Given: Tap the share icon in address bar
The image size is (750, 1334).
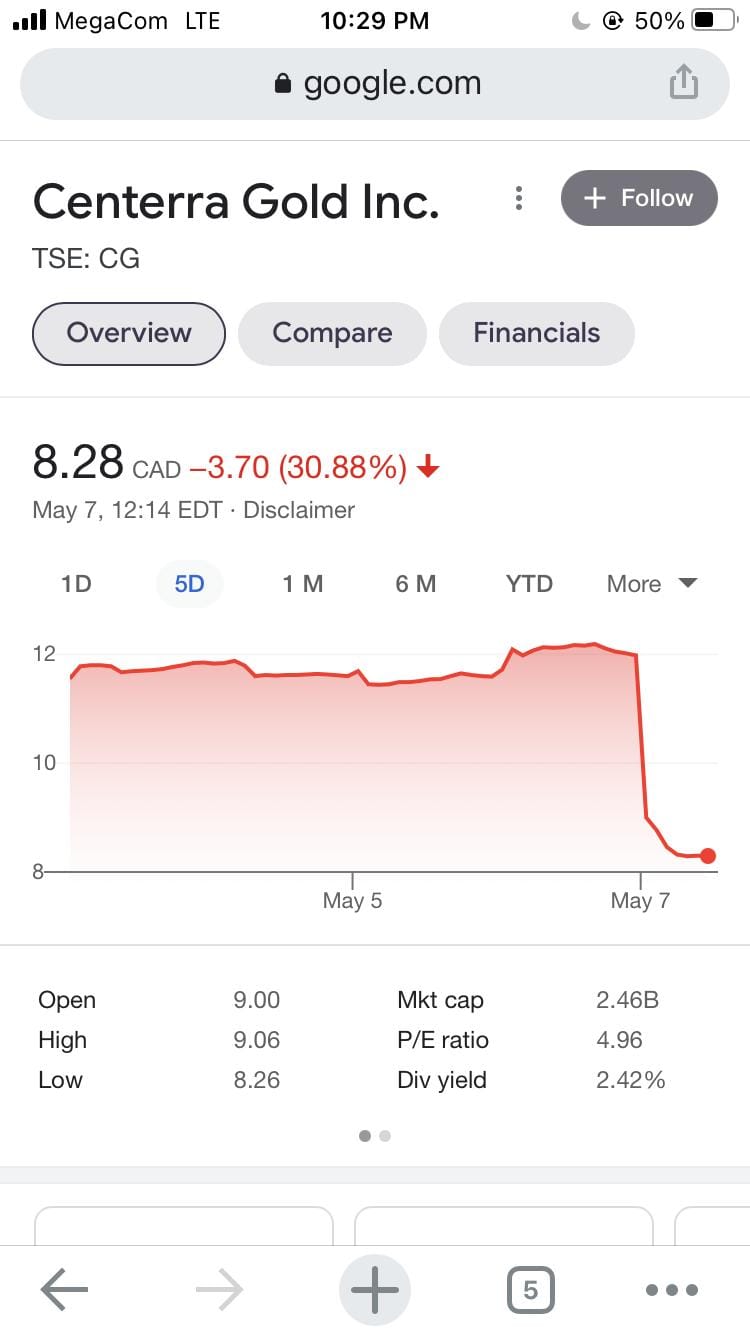Looking at the screenshot, I should coord(683,82).
